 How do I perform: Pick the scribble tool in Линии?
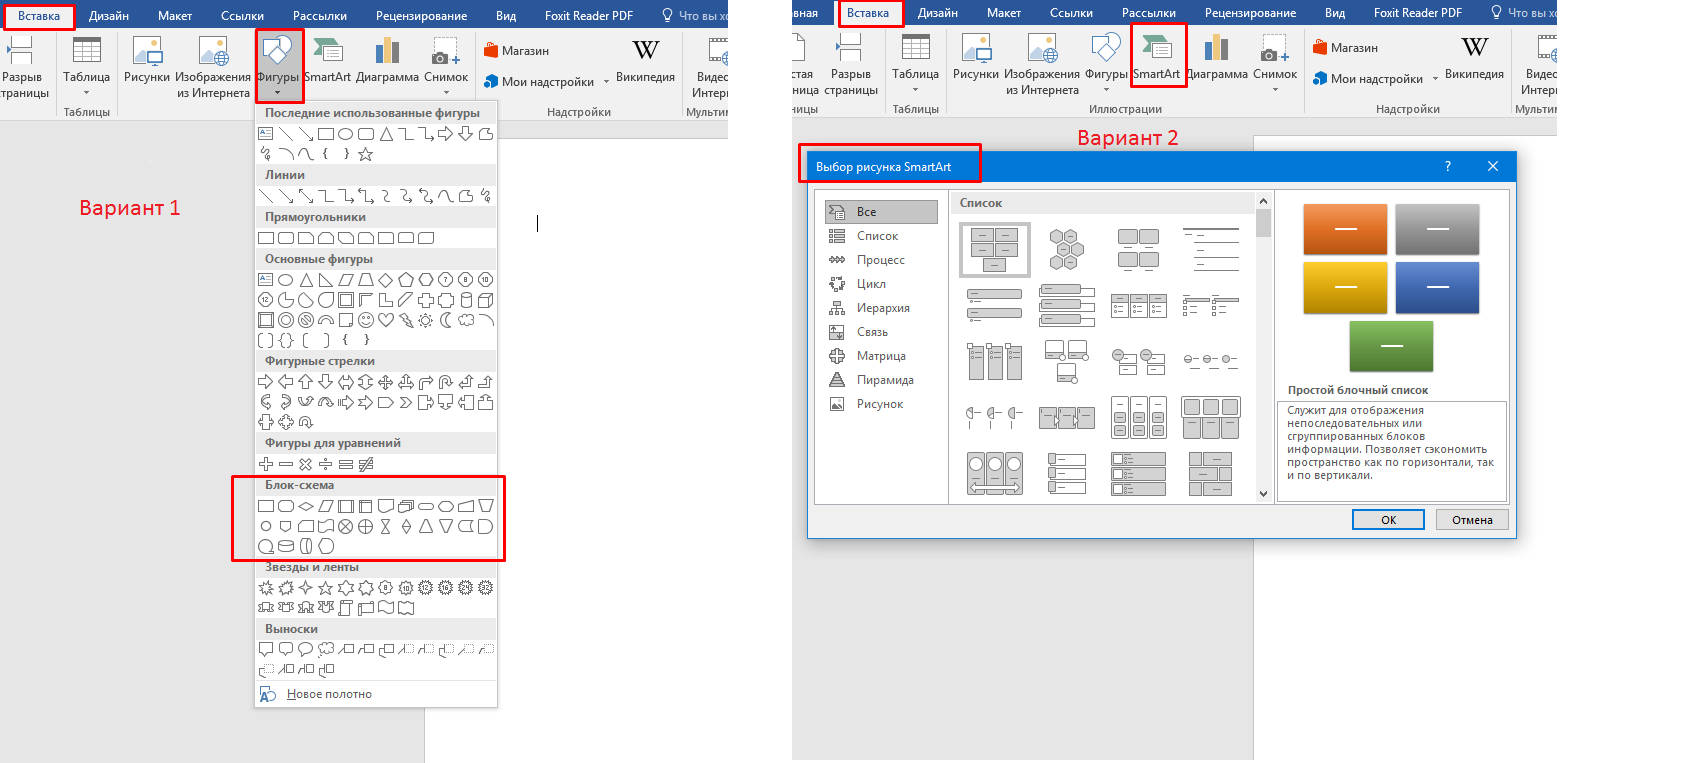click(485, 196)
